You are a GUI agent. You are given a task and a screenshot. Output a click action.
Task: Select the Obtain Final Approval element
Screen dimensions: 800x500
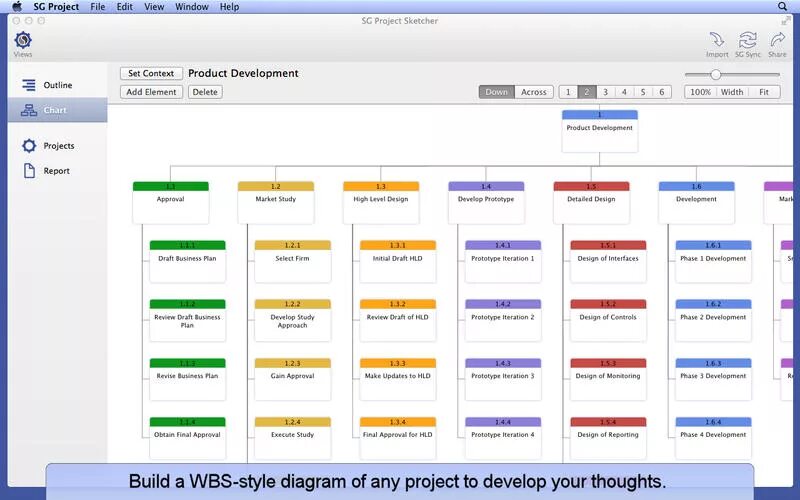click(x=187, y=438)
